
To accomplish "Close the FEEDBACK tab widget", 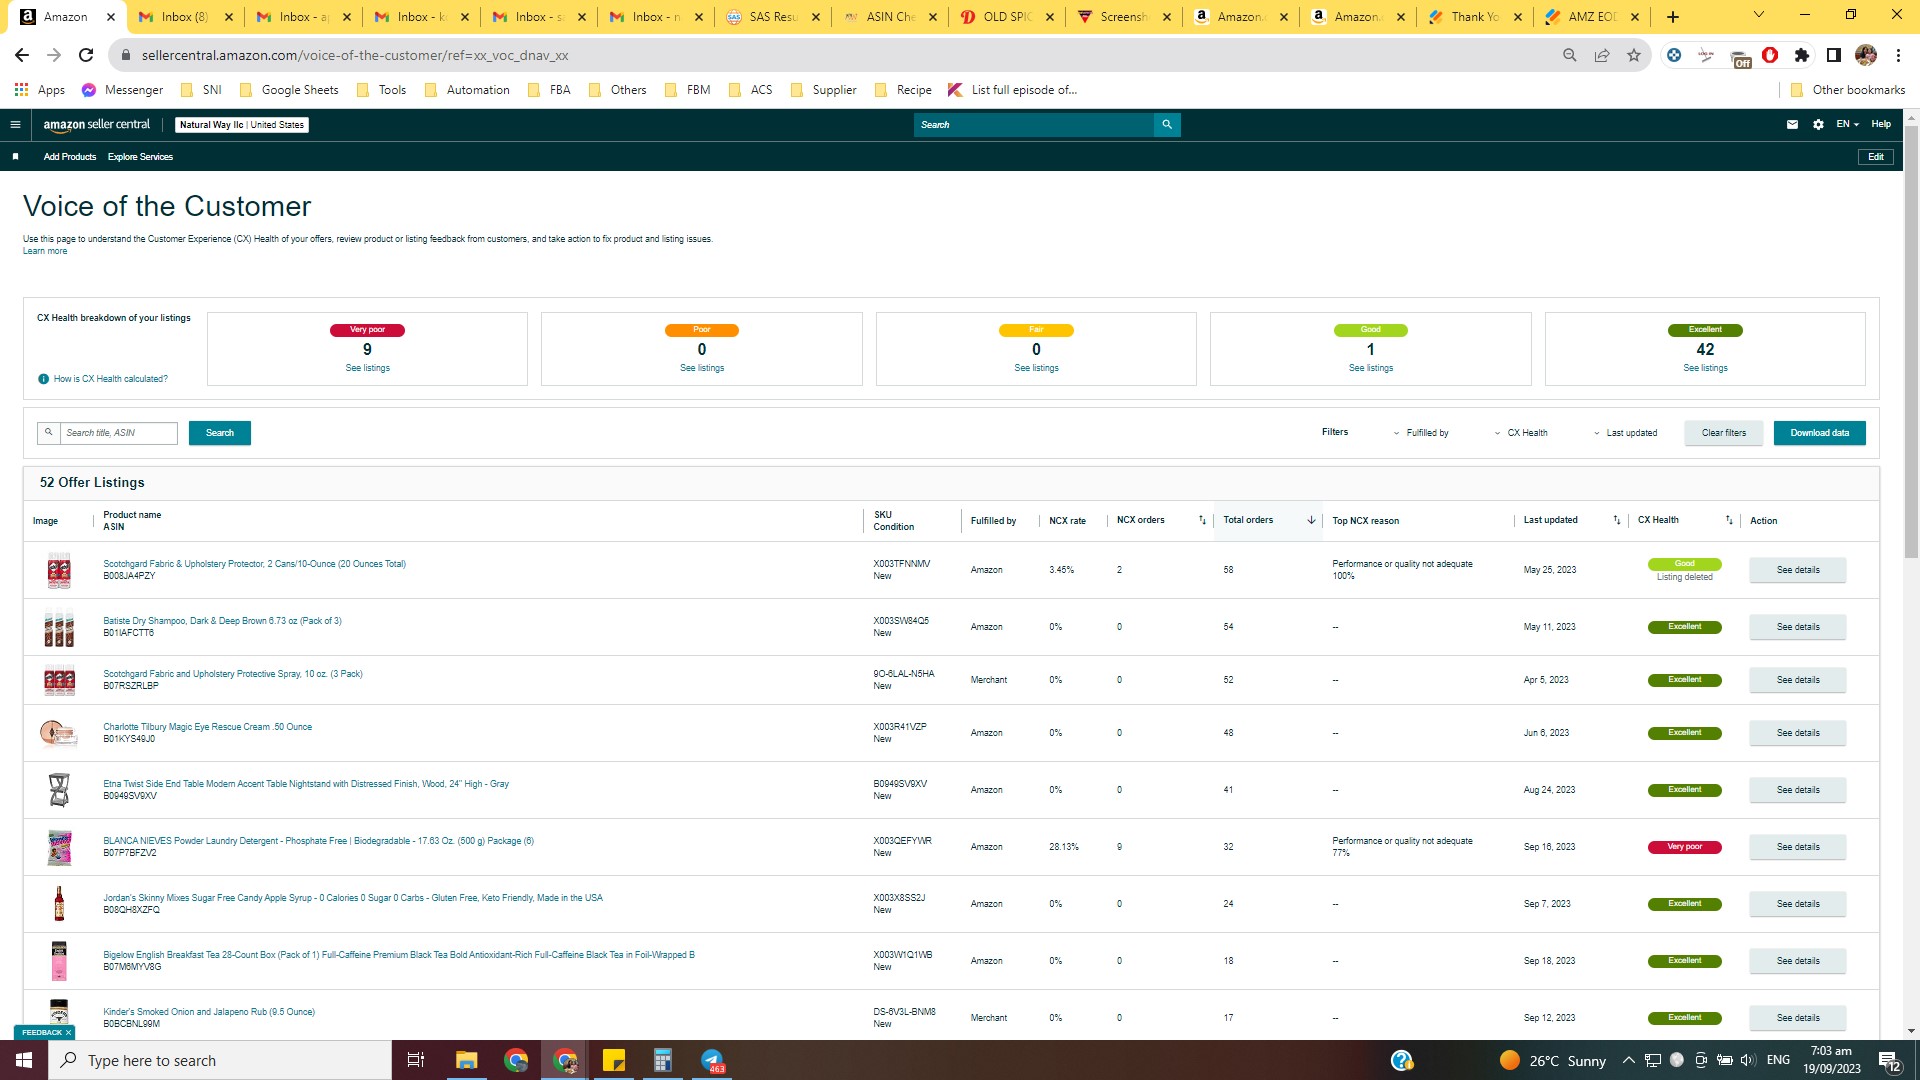I will (68, 1032).
